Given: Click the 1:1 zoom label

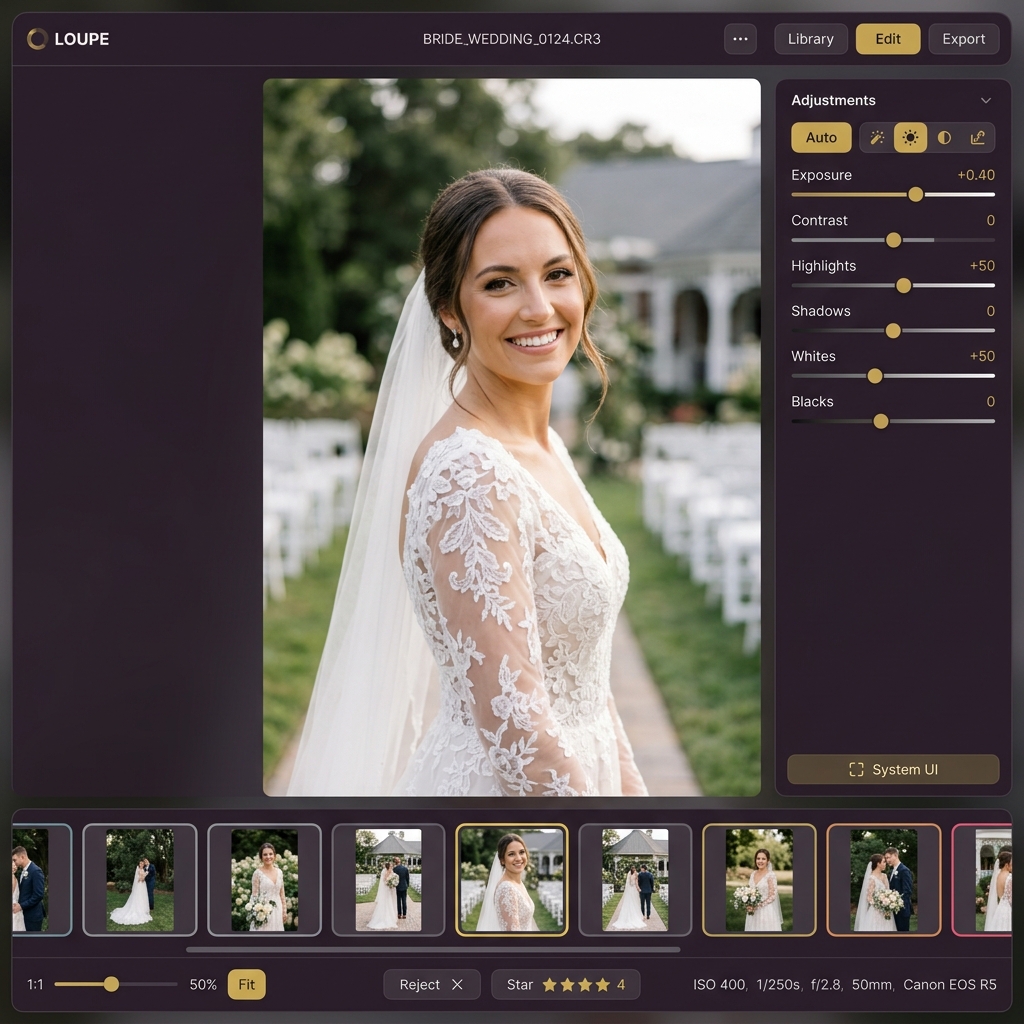Looking at the screenshot, I should [35, 984].
